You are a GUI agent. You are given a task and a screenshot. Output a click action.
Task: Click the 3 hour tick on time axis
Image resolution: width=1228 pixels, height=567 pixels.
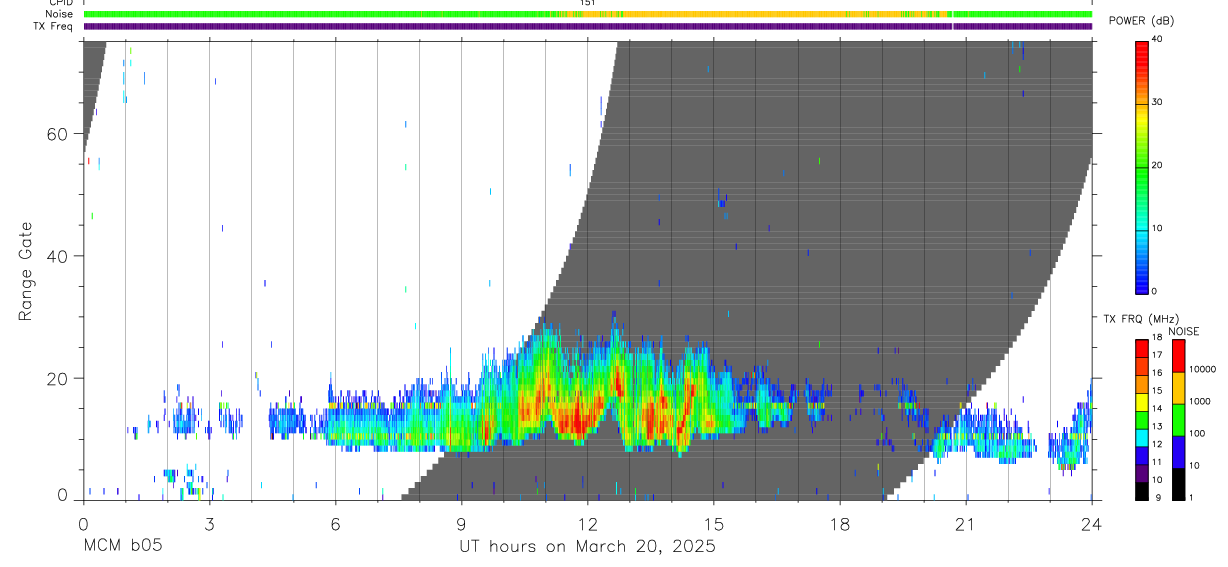[x=209, y=523]
